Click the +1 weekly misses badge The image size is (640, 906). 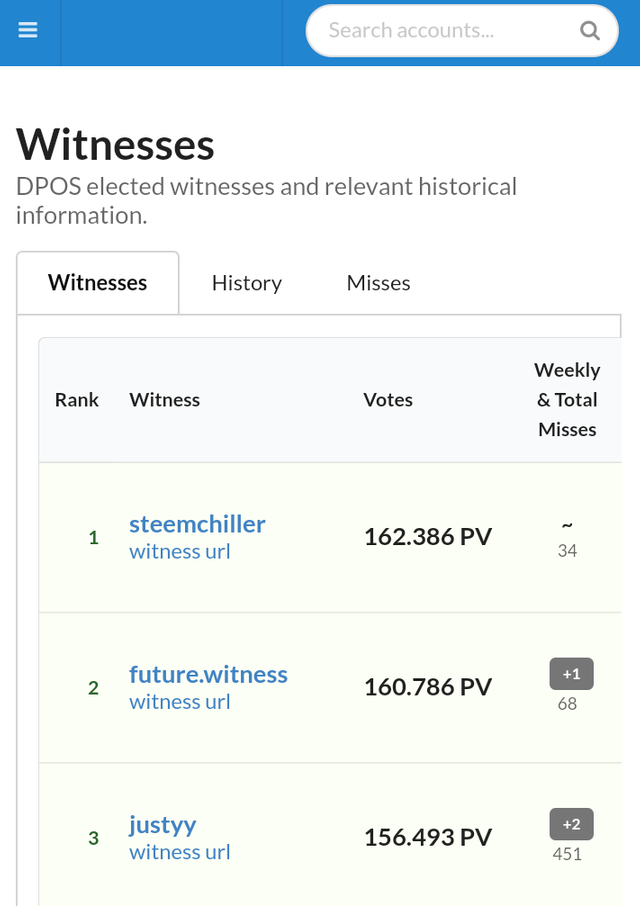coord(571,674)
